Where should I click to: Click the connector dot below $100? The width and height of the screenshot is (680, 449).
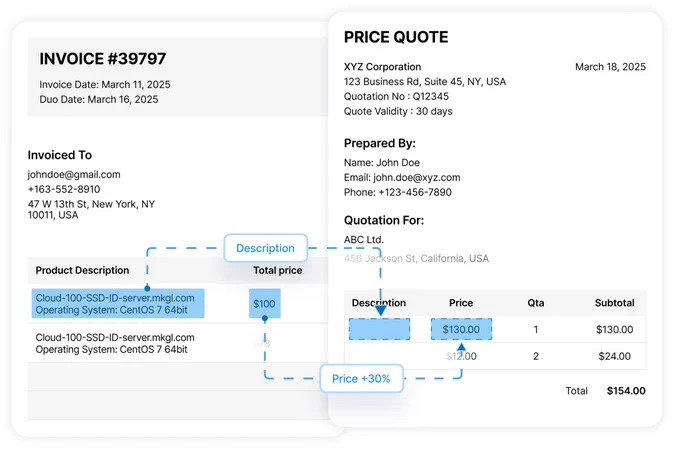(x=265, y=318)
